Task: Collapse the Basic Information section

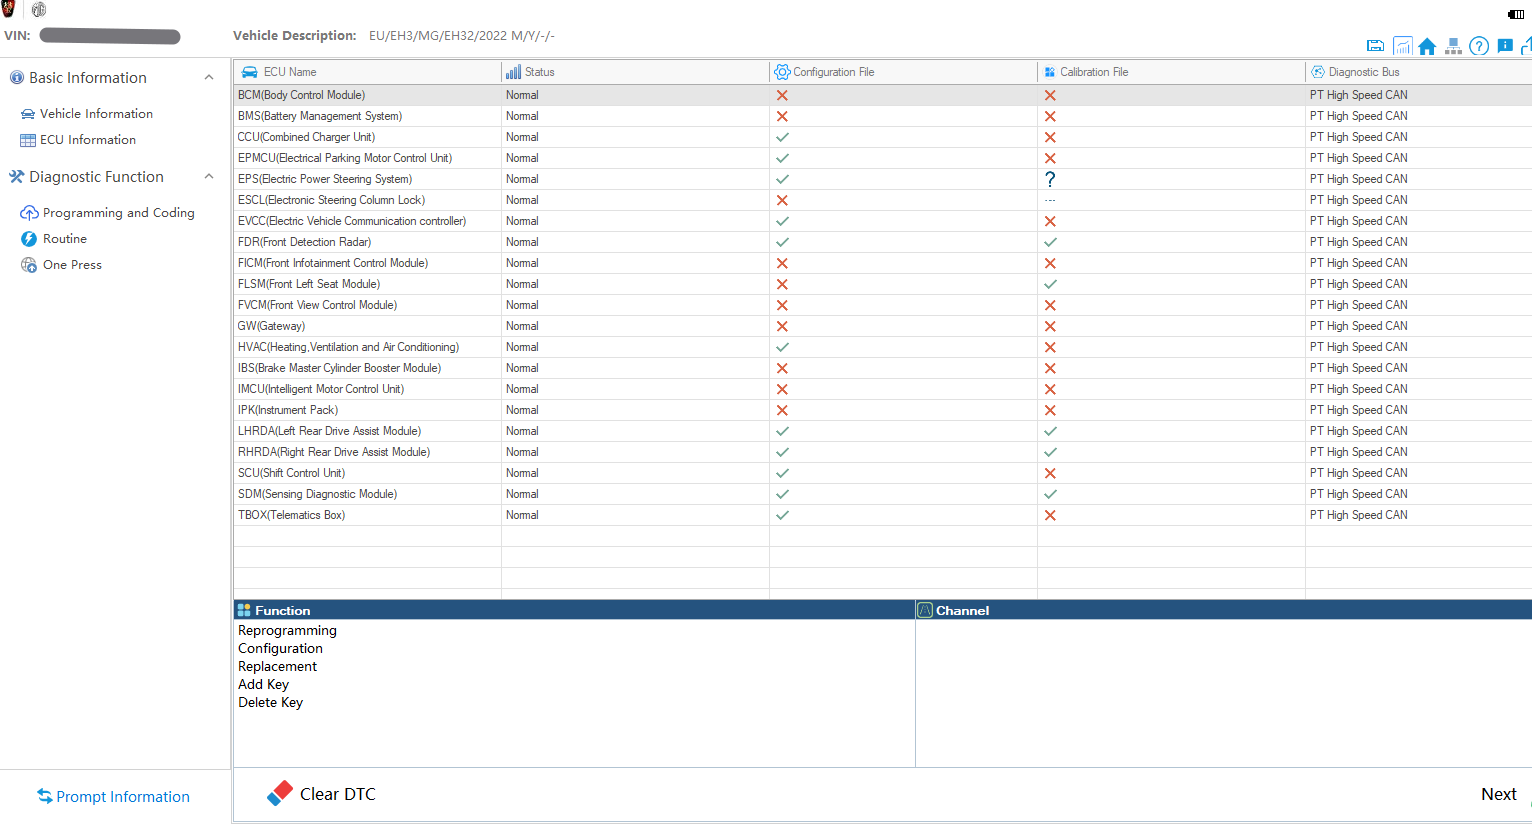Action: 209,78
